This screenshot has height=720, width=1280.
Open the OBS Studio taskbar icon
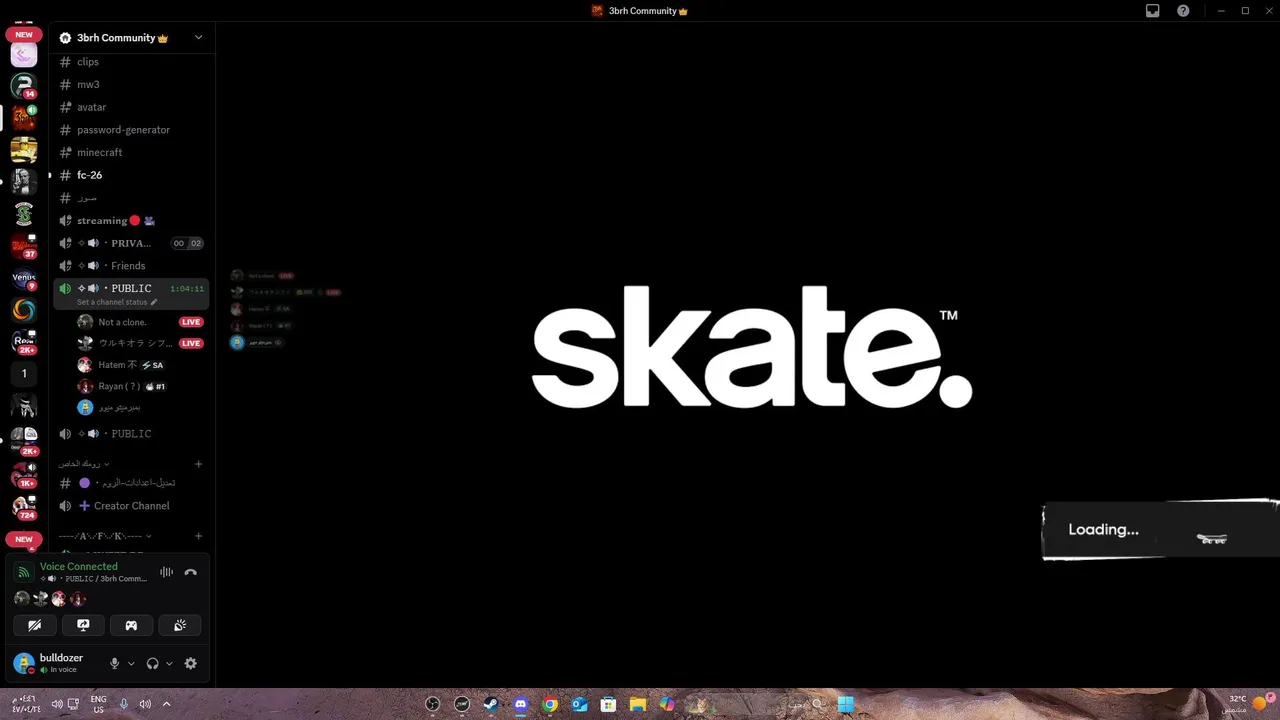(x=433, y=704)
